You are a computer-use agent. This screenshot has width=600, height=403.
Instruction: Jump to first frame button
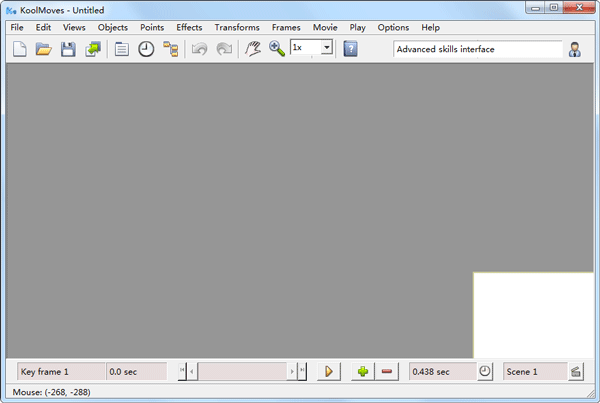coord(182,371)
